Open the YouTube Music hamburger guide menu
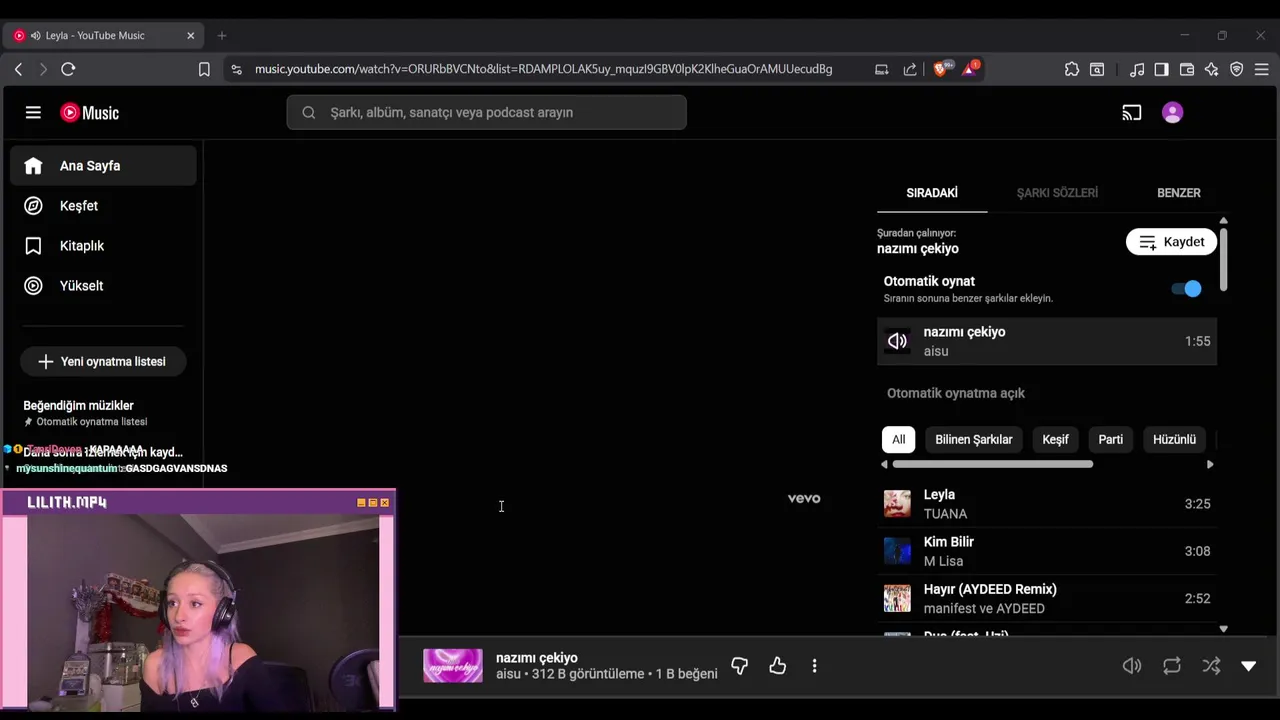This screenshot has height=720, width=1280. point(33,113)
